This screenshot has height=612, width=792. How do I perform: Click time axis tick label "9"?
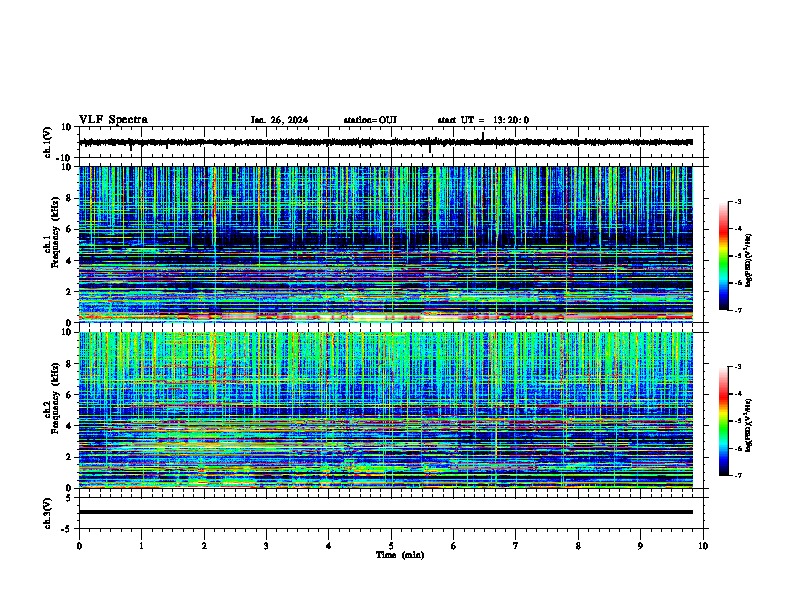point(640,546)
